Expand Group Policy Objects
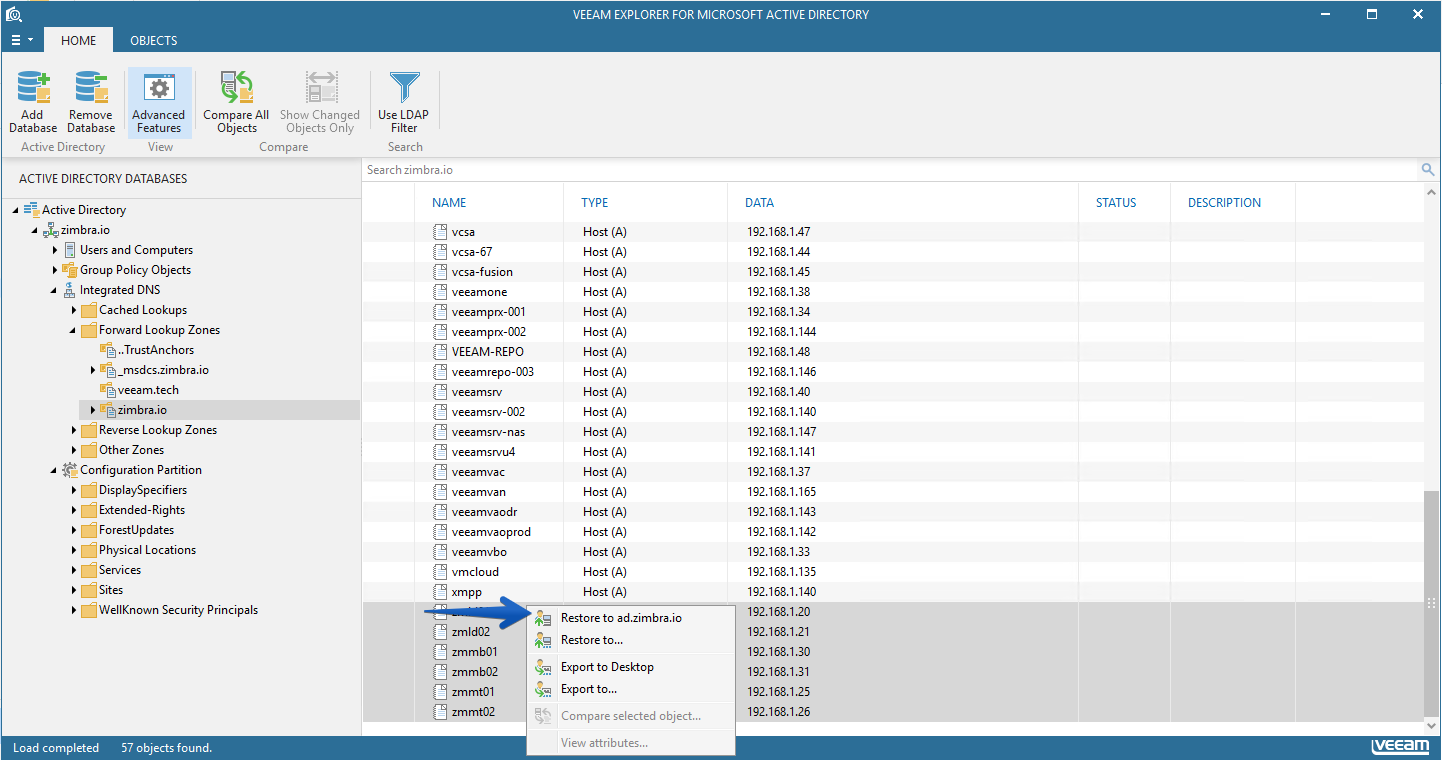1442x760 pixels. [55, 270]
